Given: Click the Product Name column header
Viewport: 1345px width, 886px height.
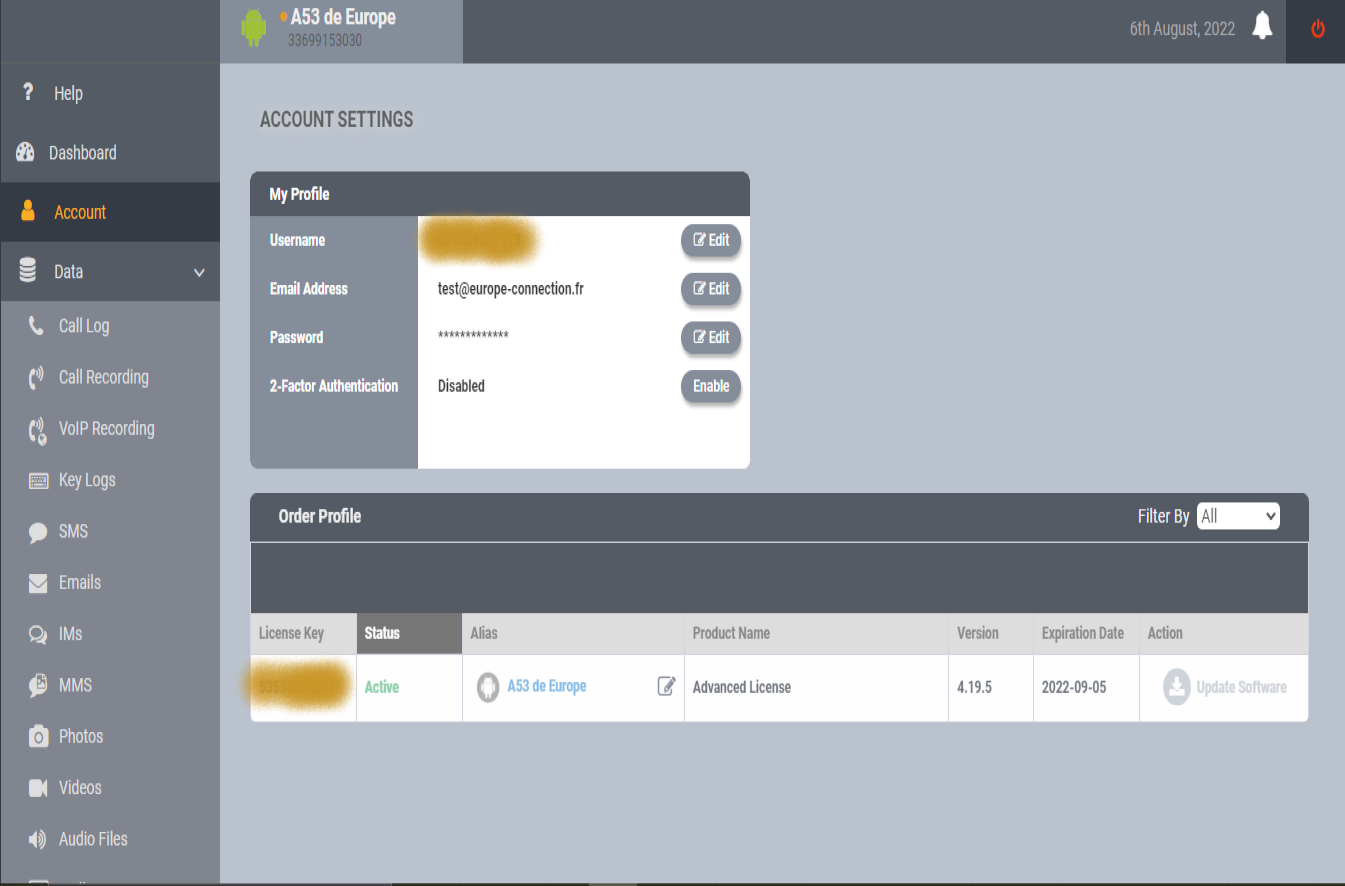Looking at the screenshot, I should 816,633.
